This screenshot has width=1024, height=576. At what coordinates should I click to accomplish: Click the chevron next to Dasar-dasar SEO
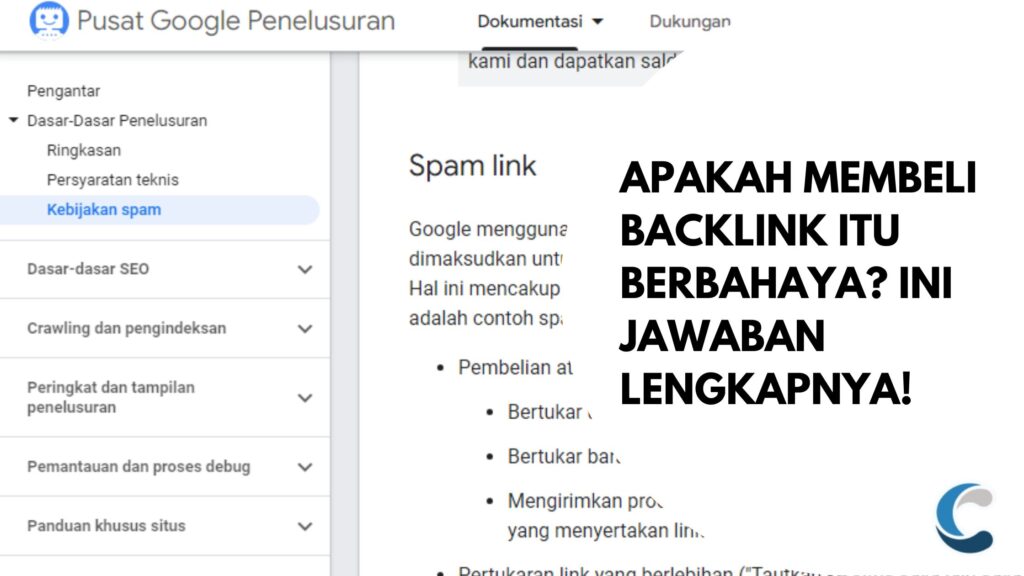point(305,270)
